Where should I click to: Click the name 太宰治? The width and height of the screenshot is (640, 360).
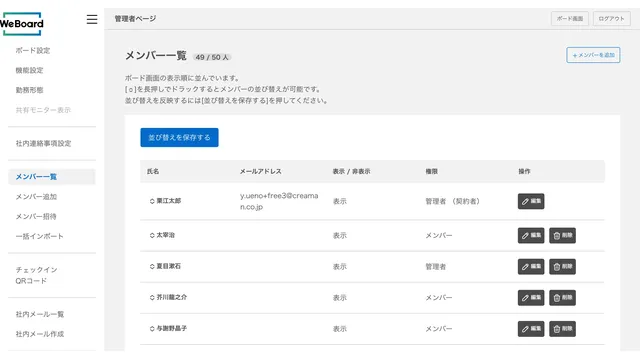coord(166,235)
